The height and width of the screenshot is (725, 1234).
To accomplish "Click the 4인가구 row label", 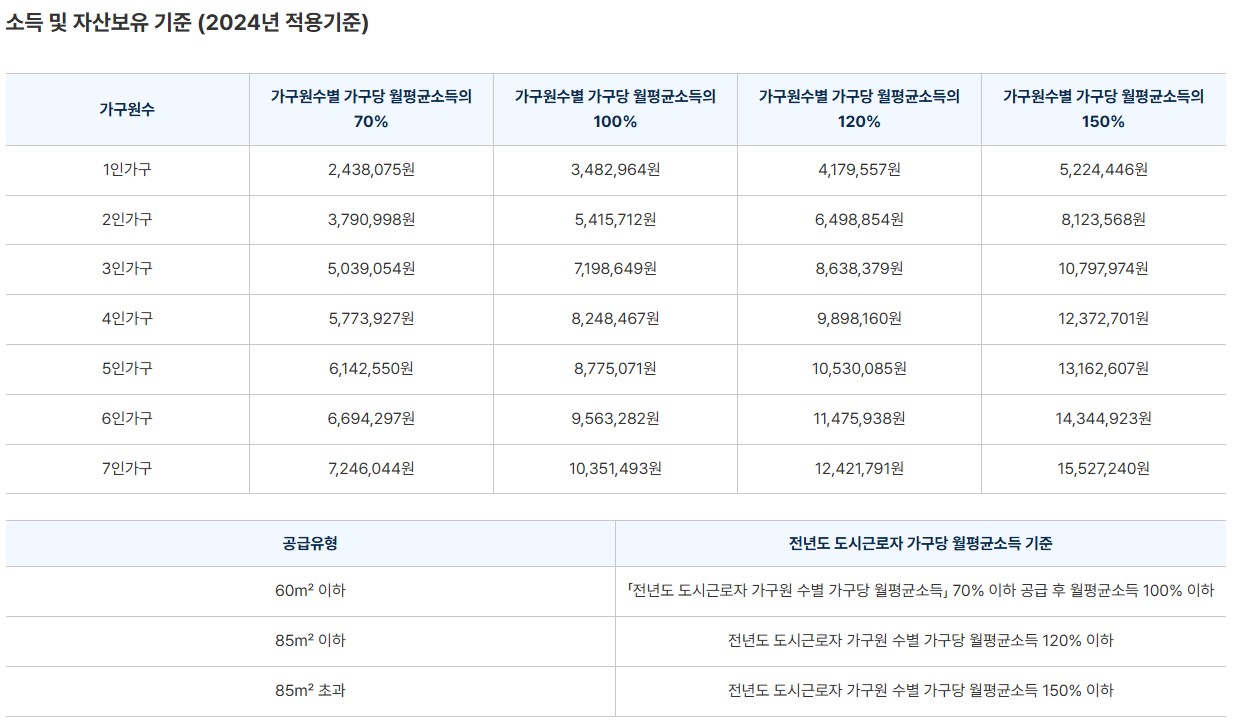I will click(x=127, y=319).
